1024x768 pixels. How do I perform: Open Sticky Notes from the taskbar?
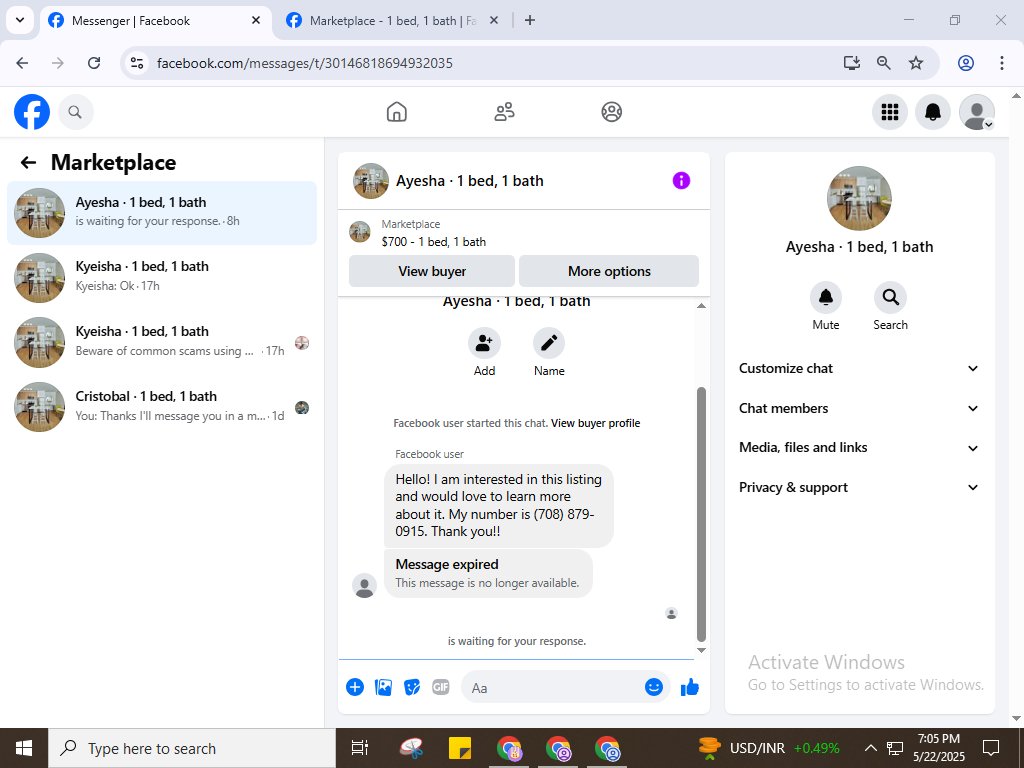point(460,748)
